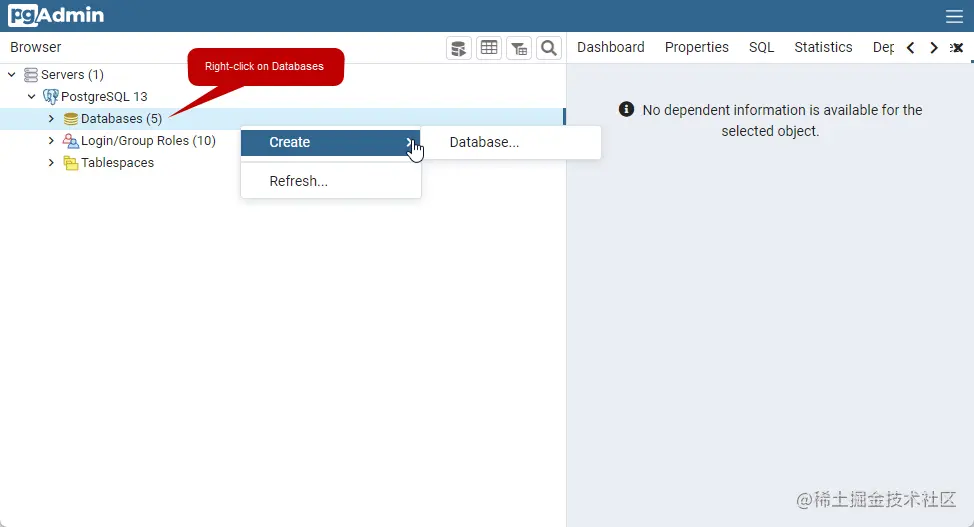Click the Servers group icon
The height and width of the screenshot is (527, 974).
[30, 75]
